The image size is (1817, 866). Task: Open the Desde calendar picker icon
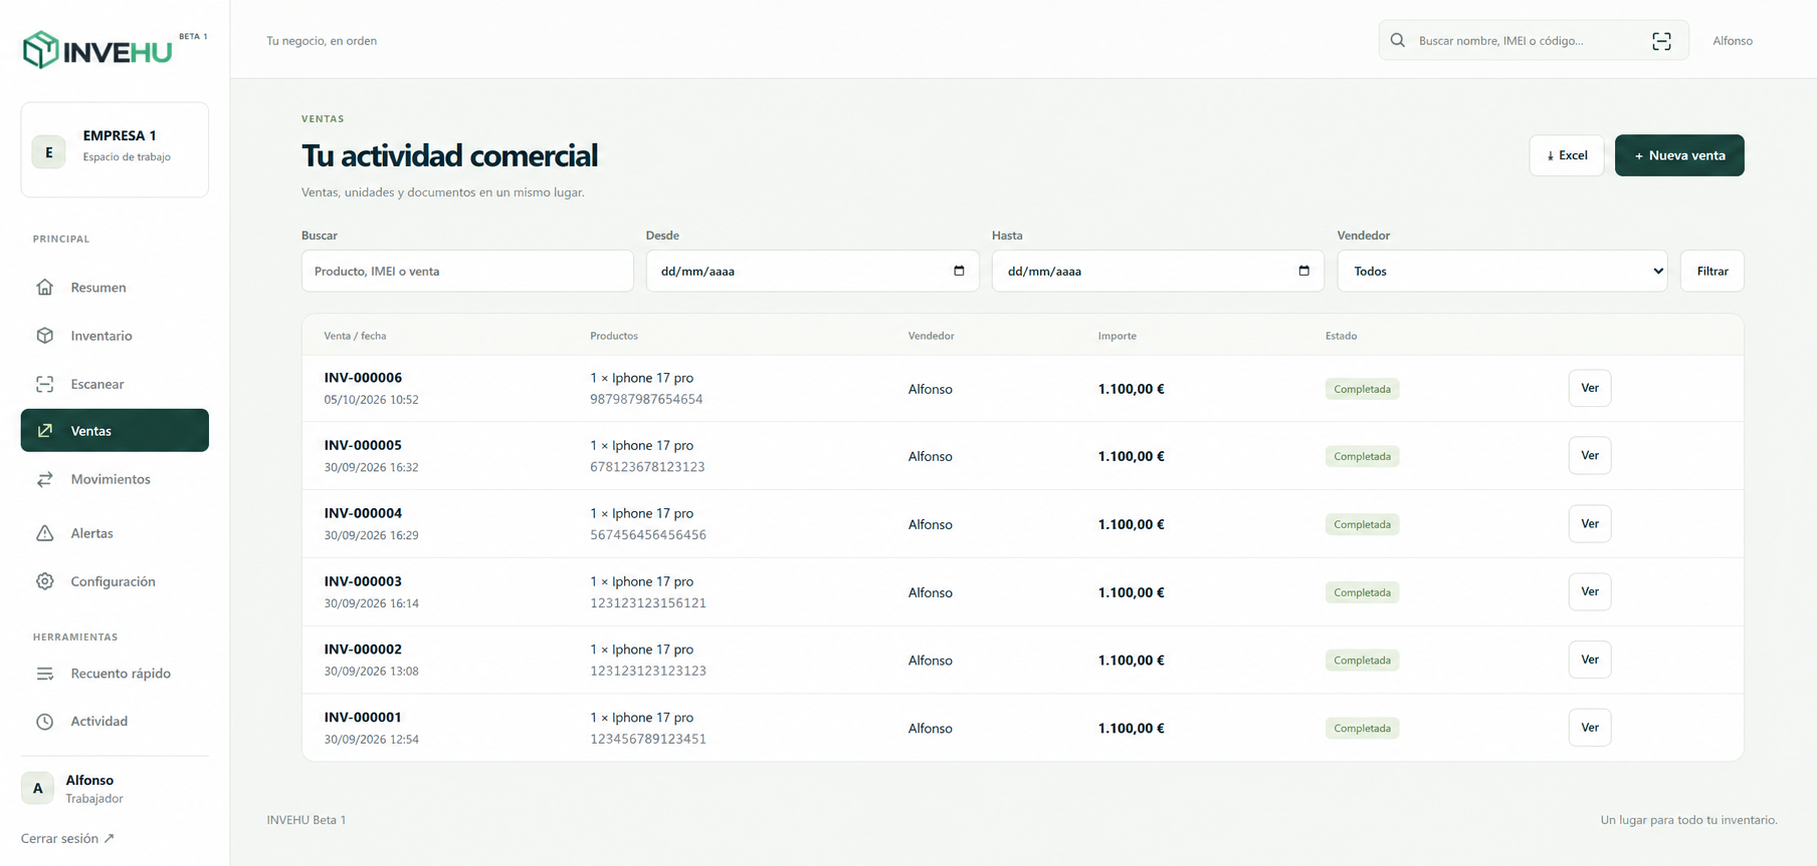click(x=959, y=271)
